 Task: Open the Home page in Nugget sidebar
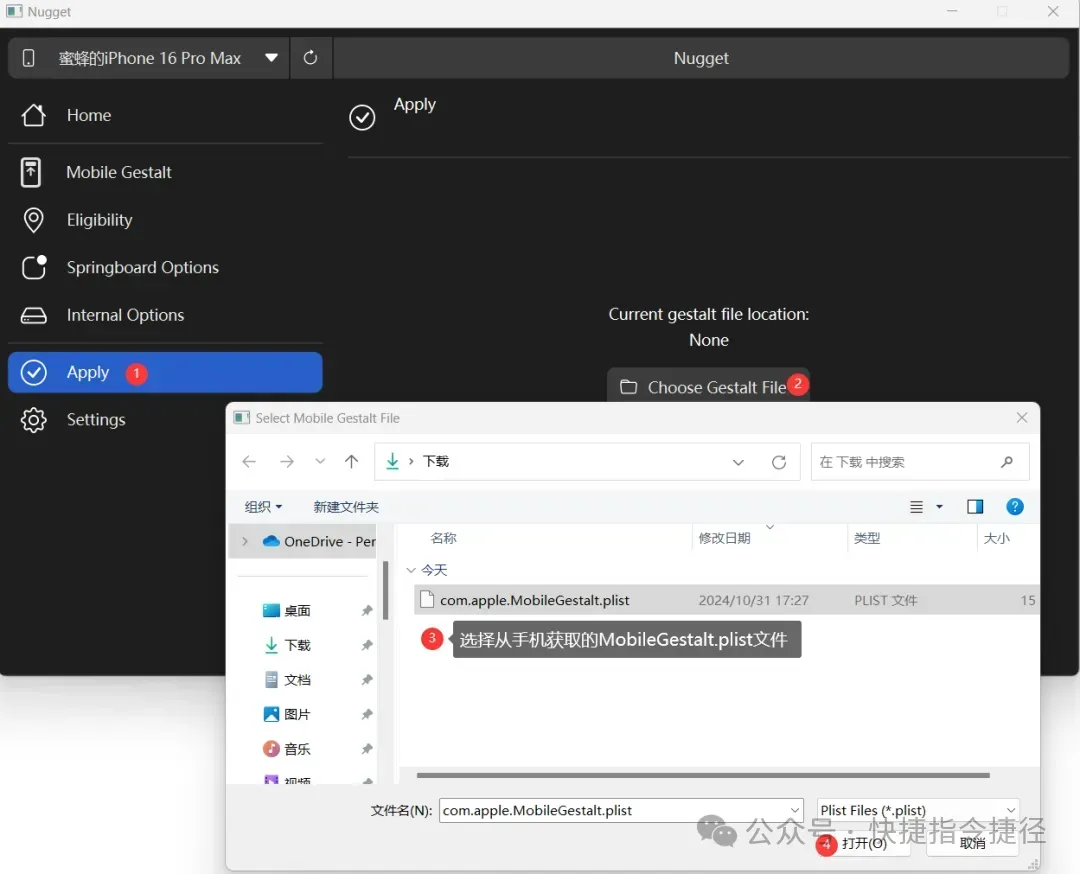point(165,115)
